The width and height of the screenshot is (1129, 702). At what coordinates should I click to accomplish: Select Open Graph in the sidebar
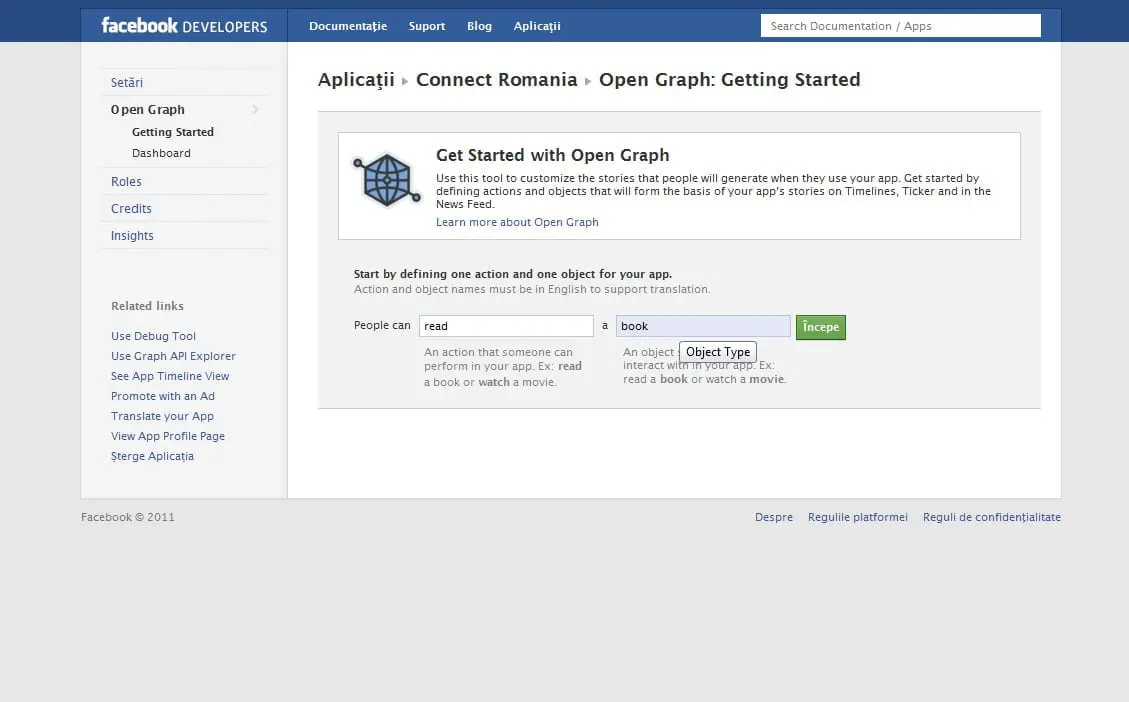(x=148, y=109)
